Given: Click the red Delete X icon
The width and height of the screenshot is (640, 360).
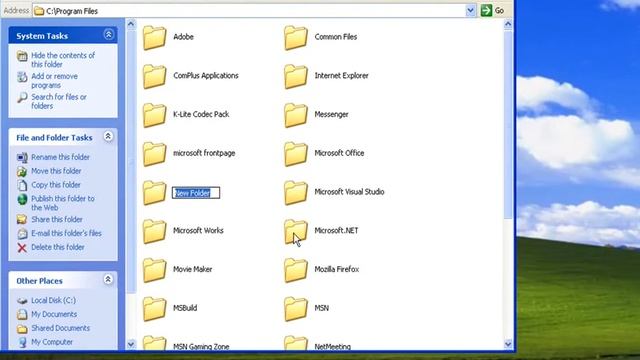Looking at the screenshot, I should (x=22, y=248).
